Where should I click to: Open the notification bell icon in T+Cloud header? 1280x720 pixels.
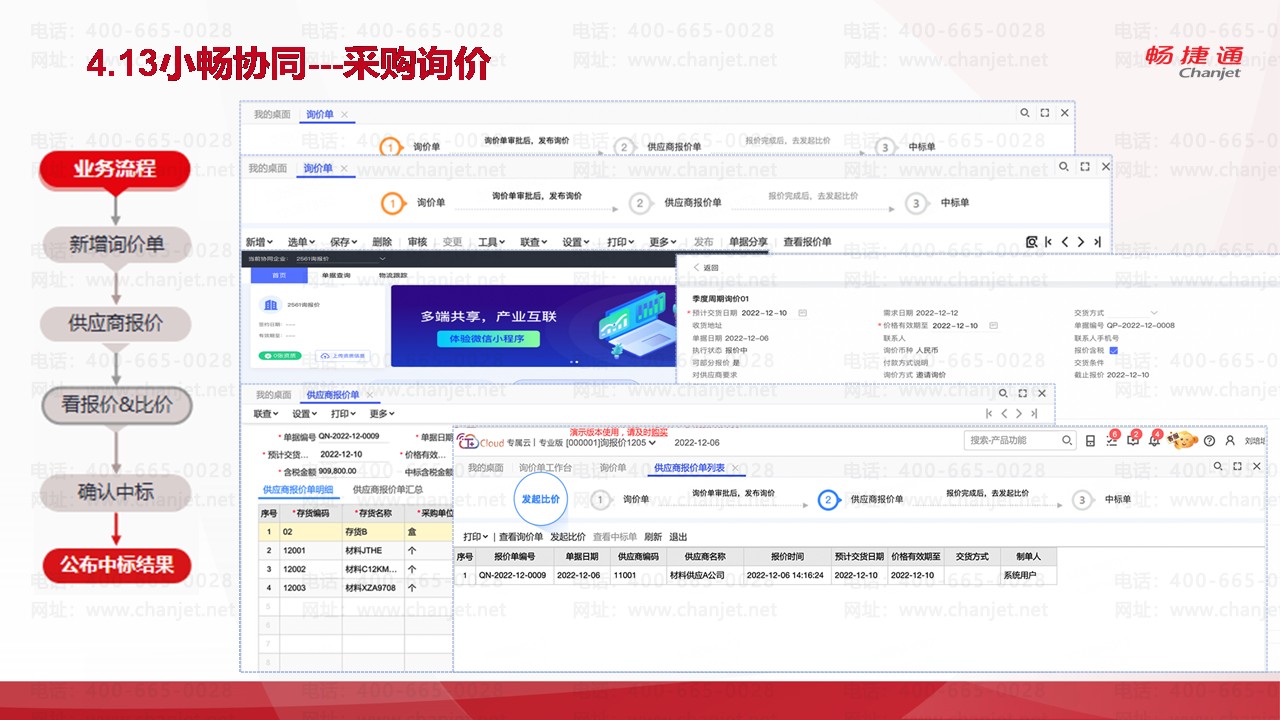tap(1152, 440)
